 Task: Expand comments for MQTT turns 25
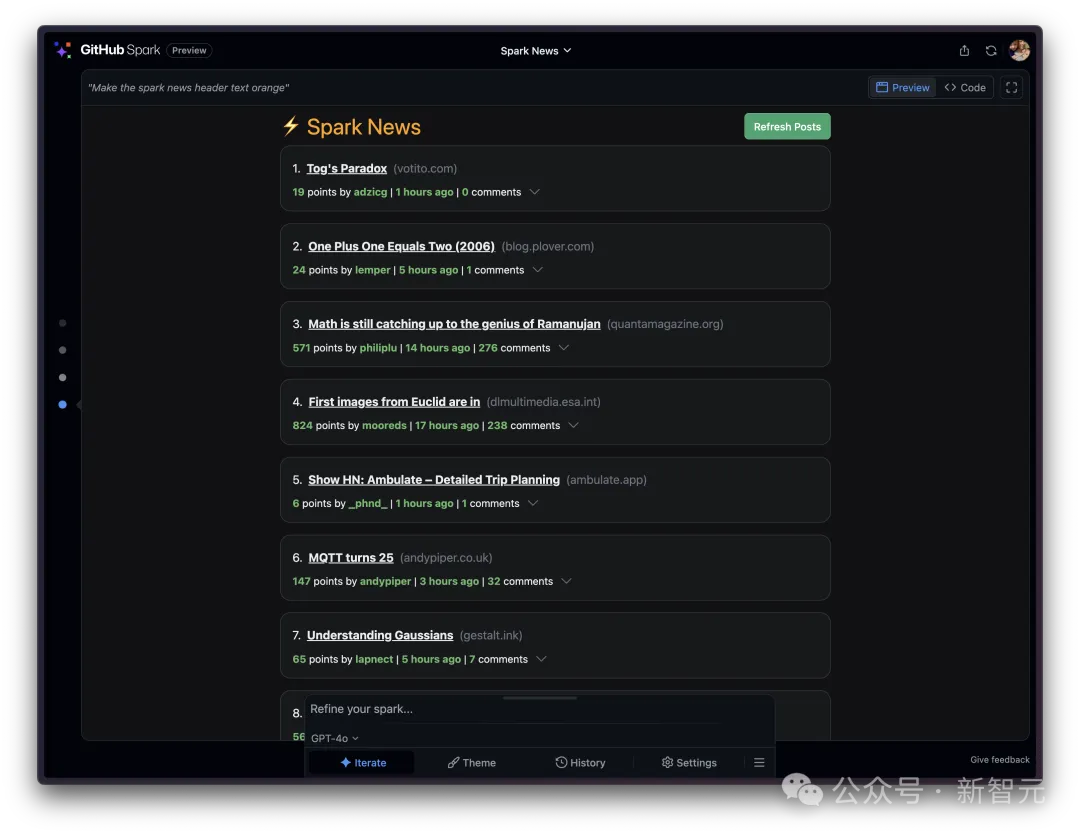coord(566,581)
